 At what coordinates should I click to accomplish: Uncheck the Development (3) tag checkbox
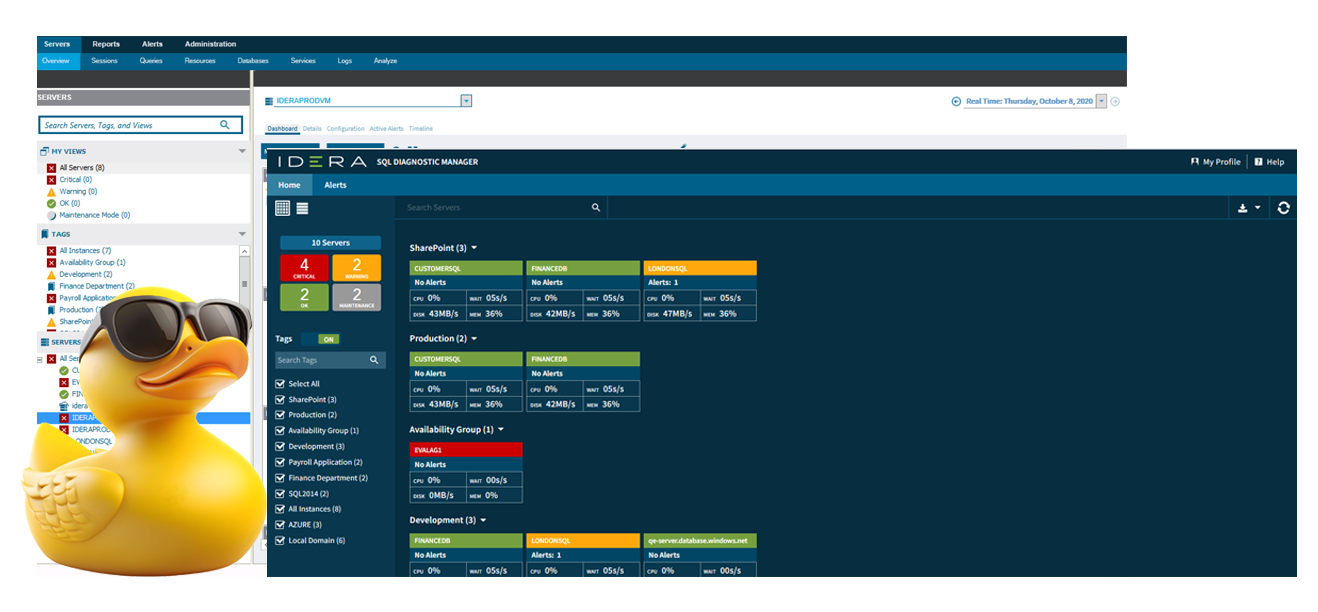[280, 446]
